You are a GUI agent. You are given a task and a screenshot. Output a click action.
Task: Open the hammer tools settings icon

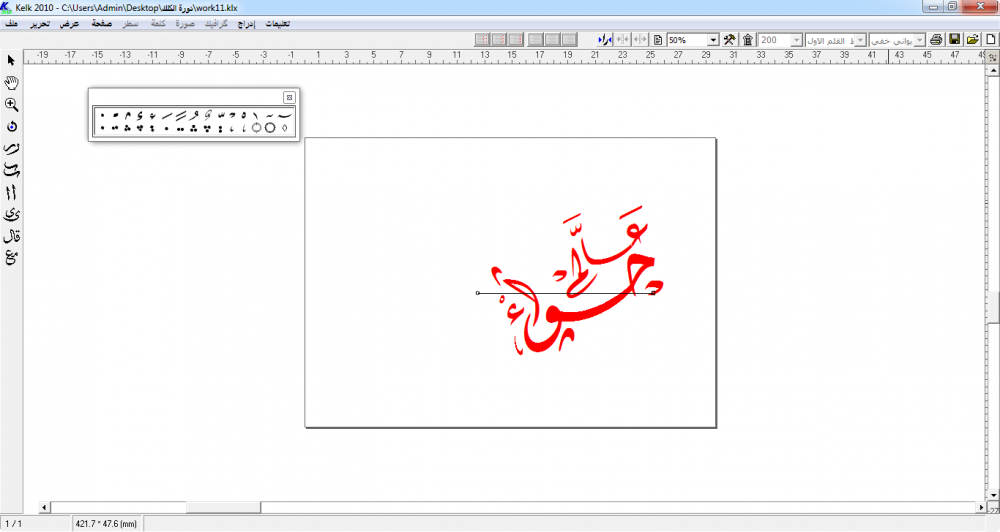730,39
